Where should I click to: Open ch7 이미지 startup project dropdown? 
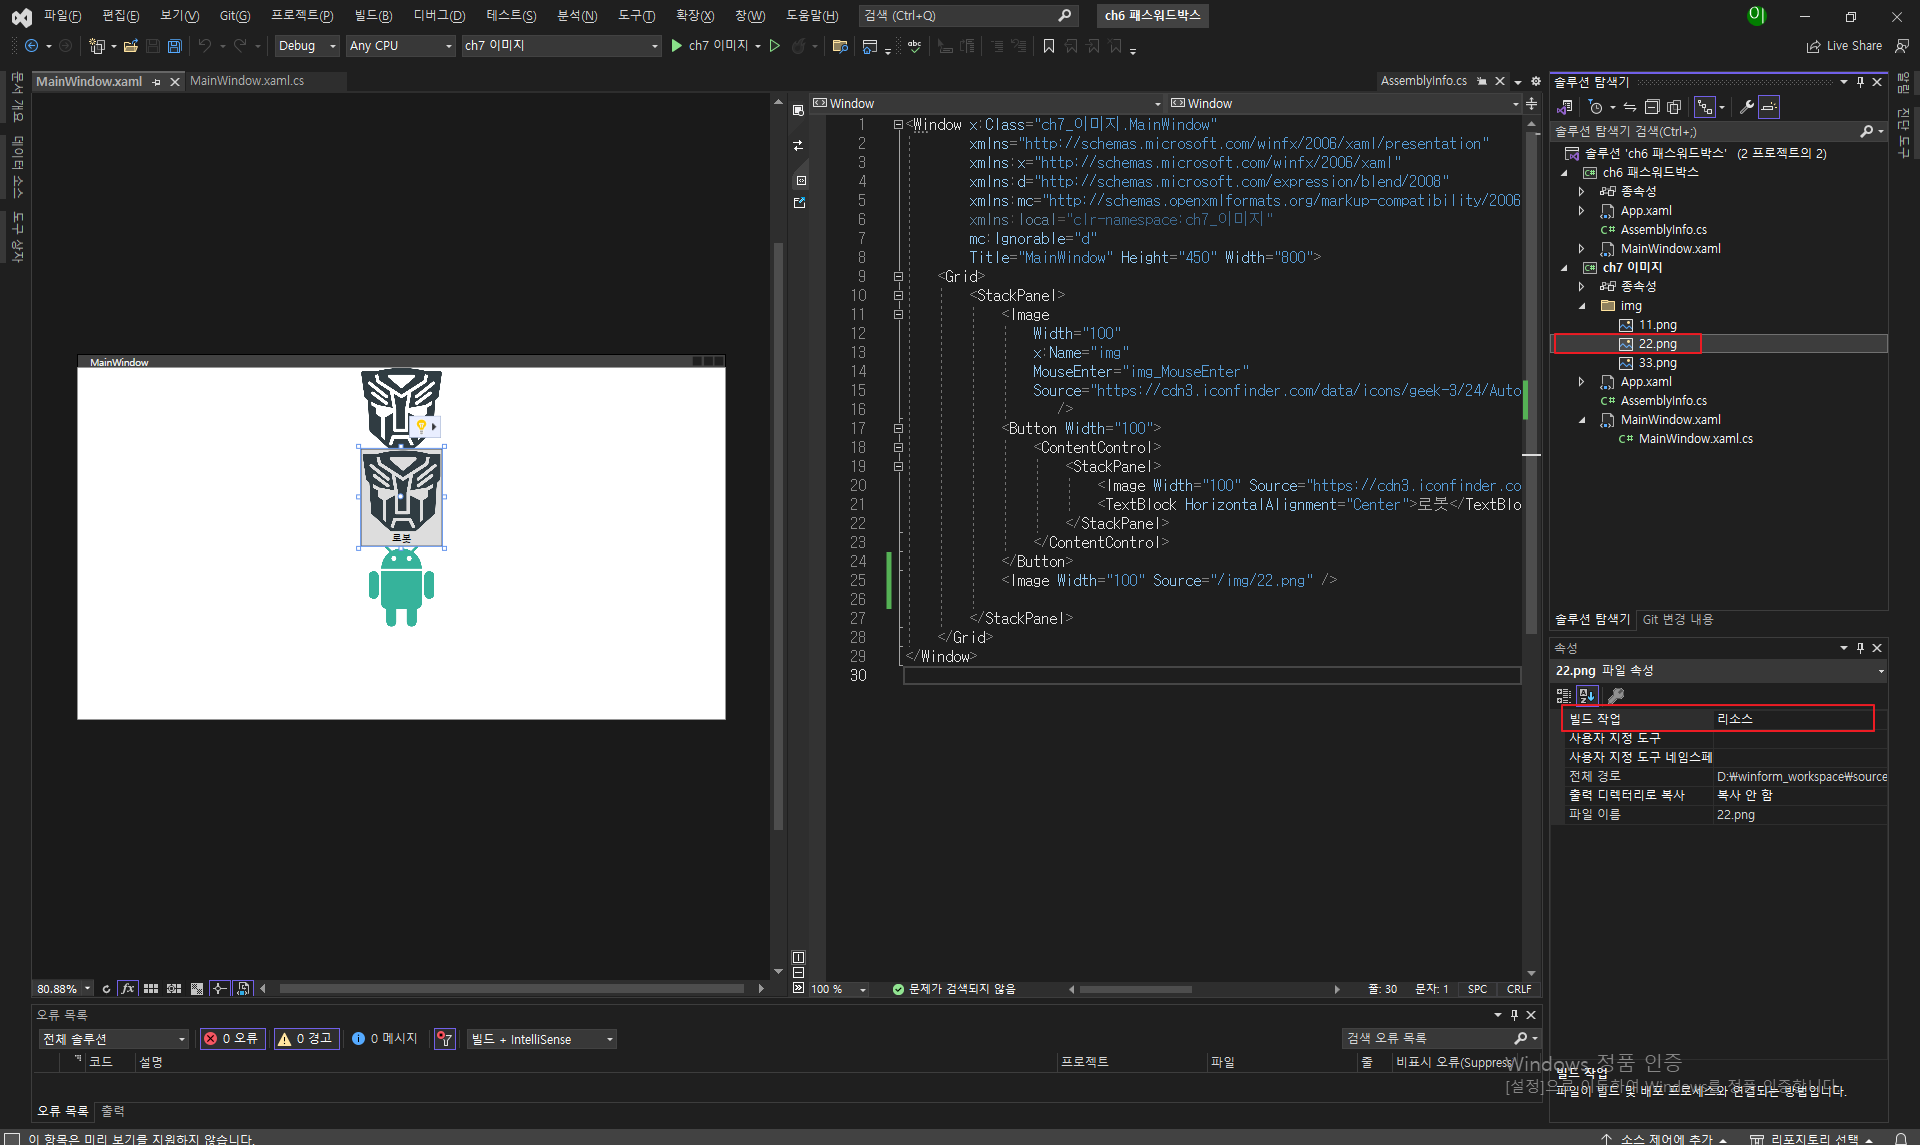pos(561,46)
